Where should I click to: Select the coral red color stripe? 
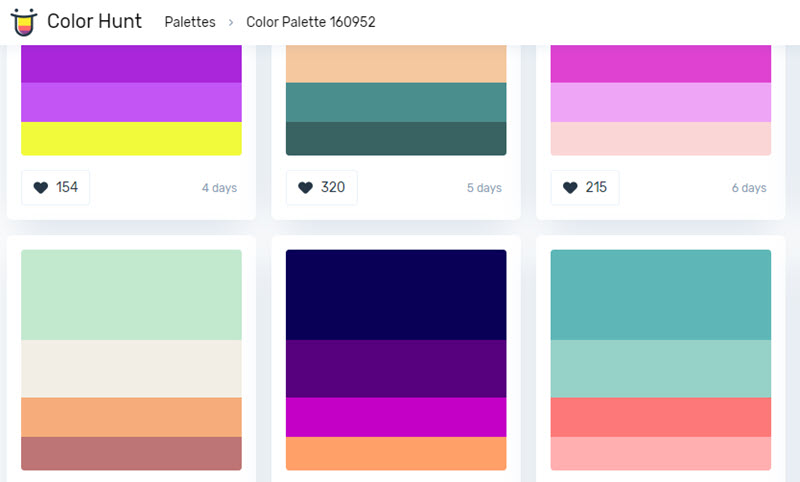(x=661, y=417)
